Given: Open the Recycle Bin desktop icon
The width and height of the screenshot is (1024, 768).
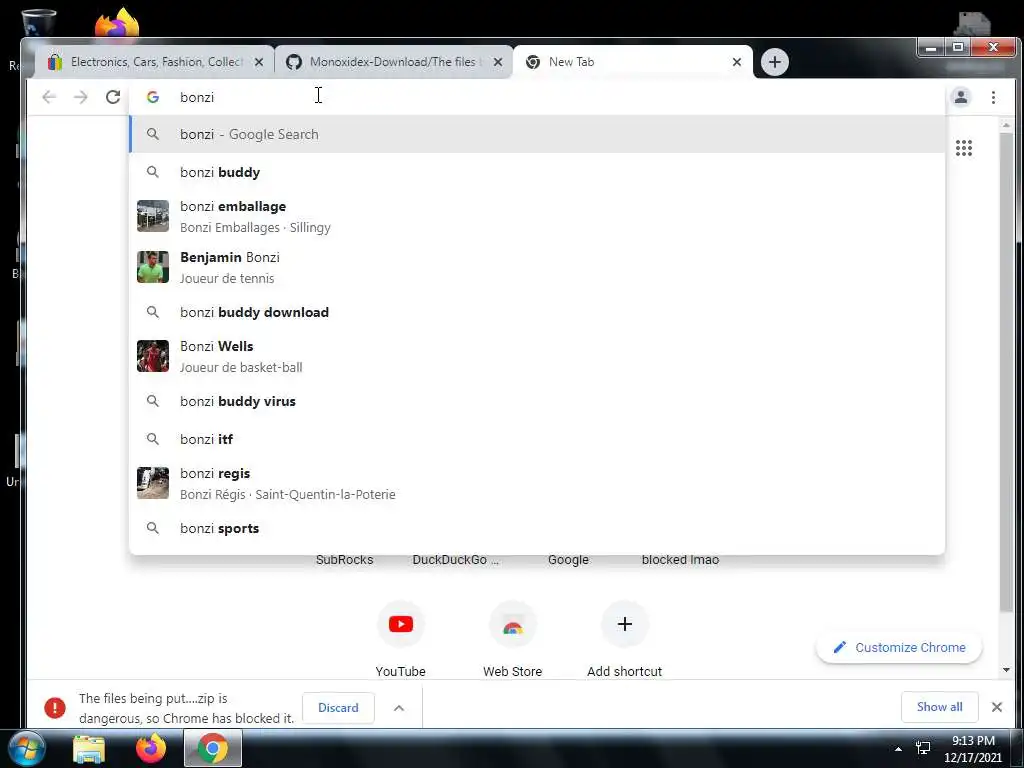Looking at the screenshot, I should point(38,22).
